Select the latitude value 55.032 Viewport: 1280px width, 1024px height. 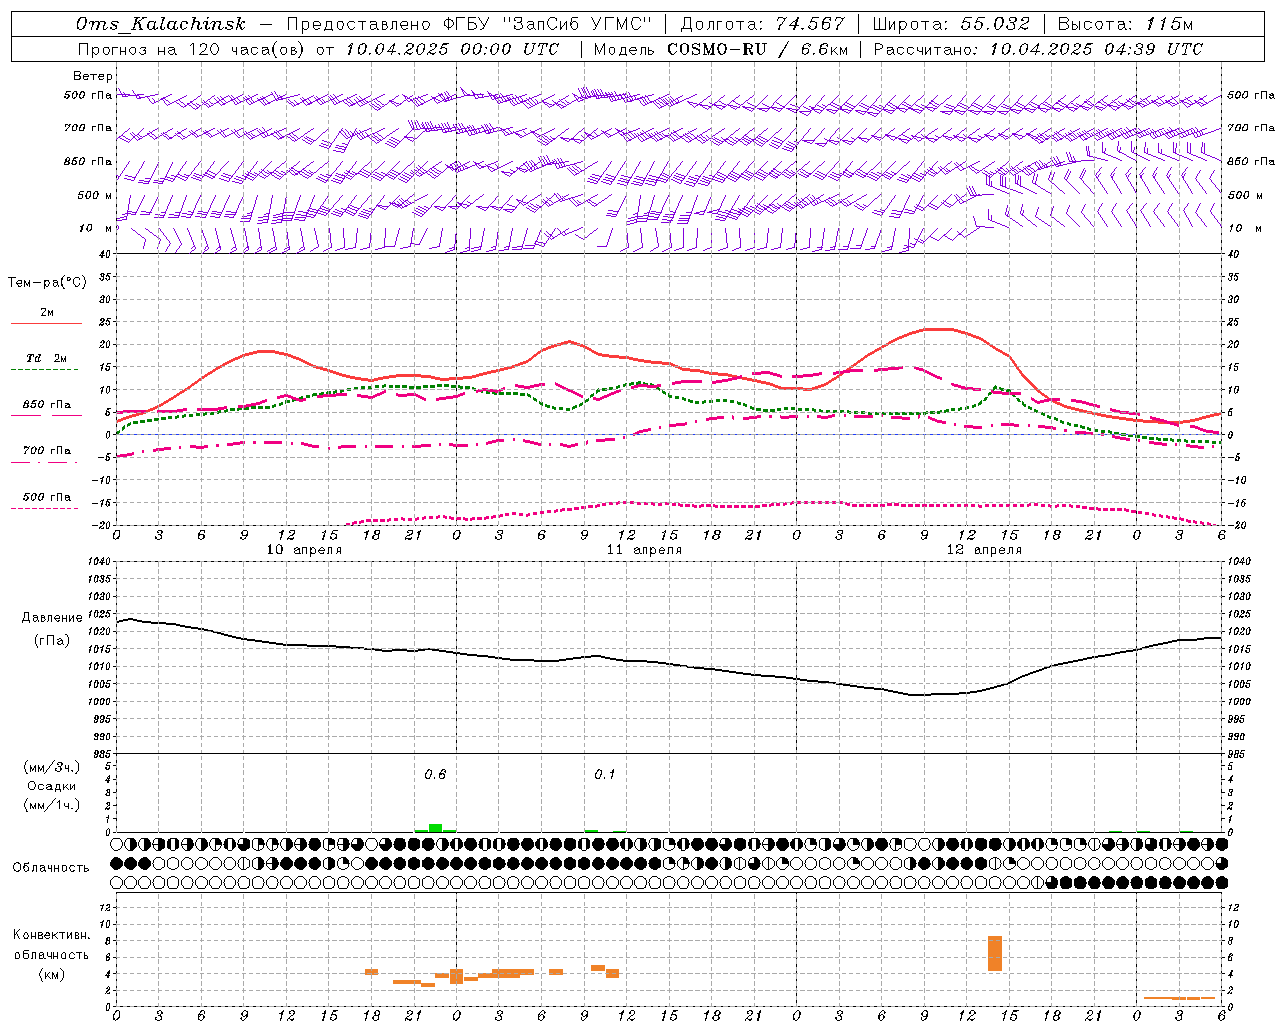point(995,24)
